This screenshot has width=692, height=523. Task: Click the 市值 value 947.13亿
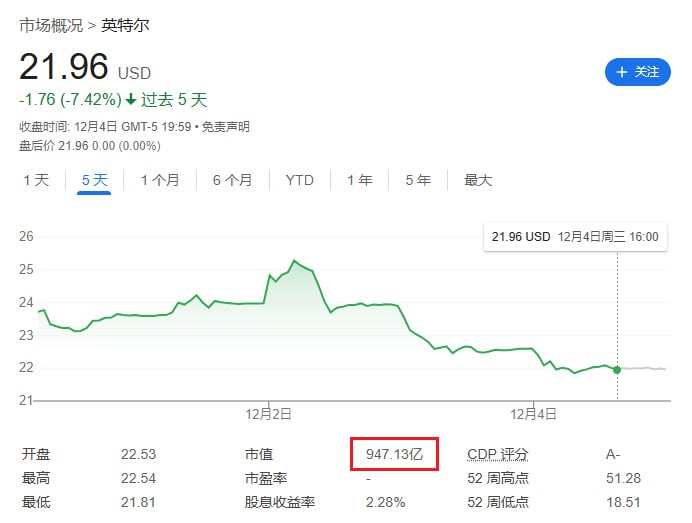click(395, 454)
